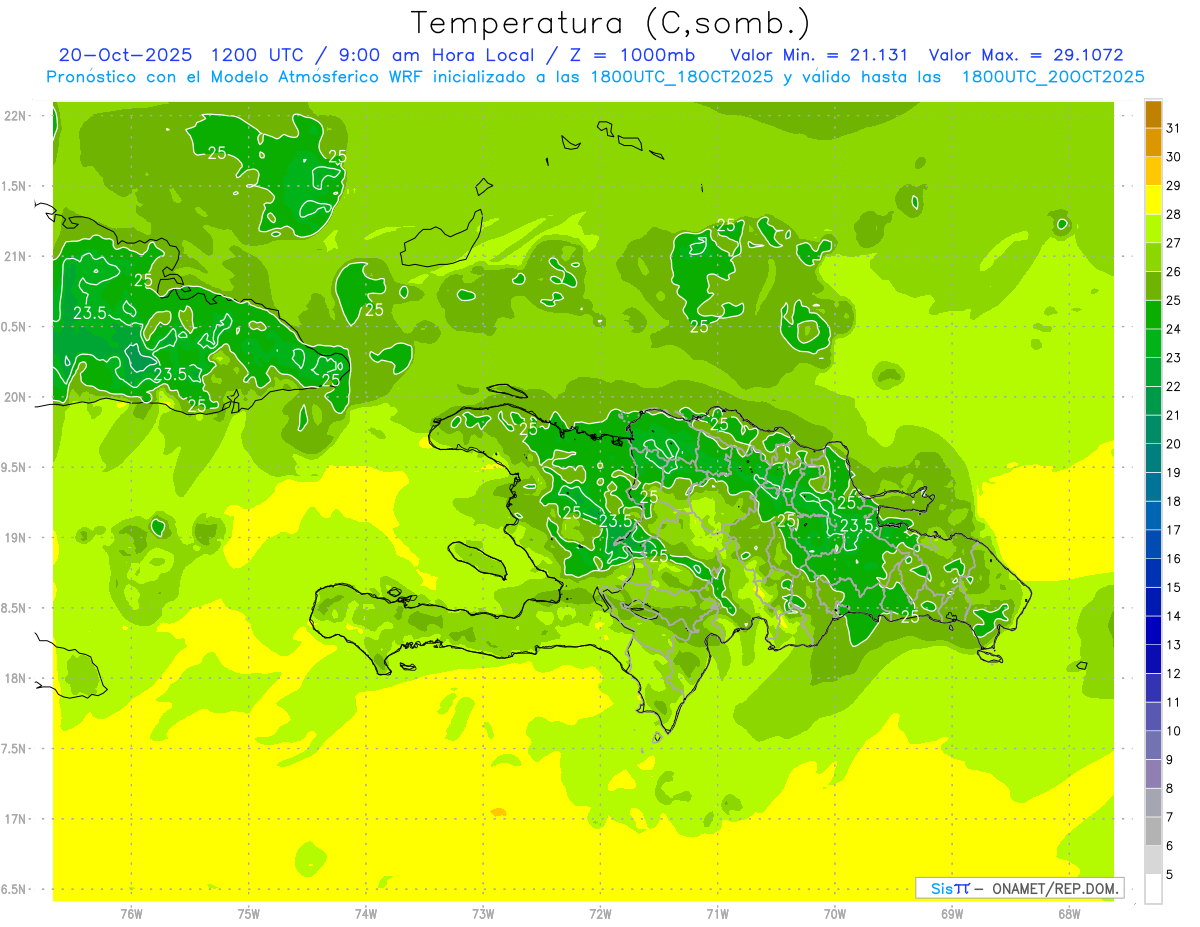The image size is (1200, 927).
Task: Click the color bar label '31'
Action: tap(1174, 128)
